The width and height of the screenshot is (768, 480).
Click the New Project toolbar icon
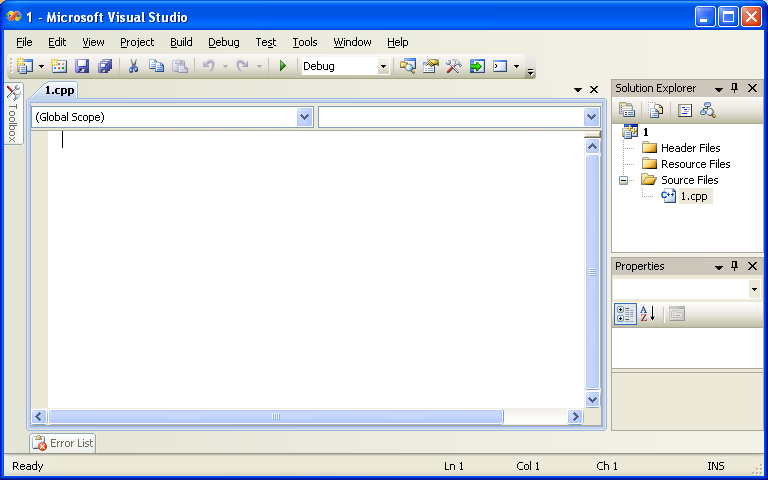coord(25,66)
